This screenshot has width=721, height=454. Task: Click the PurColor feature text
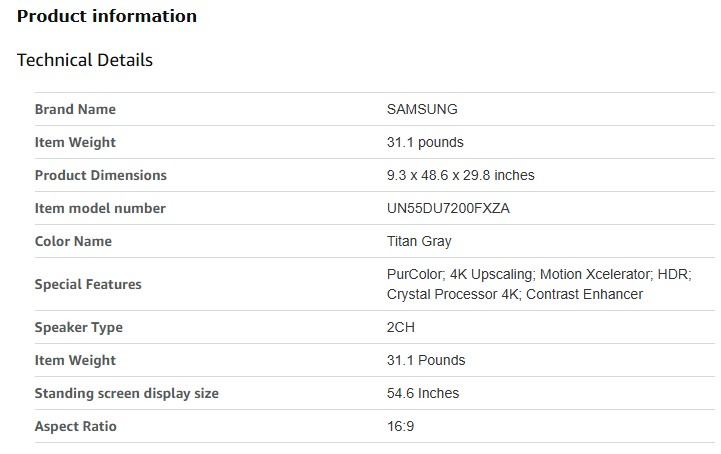click(x=414, y=273)
